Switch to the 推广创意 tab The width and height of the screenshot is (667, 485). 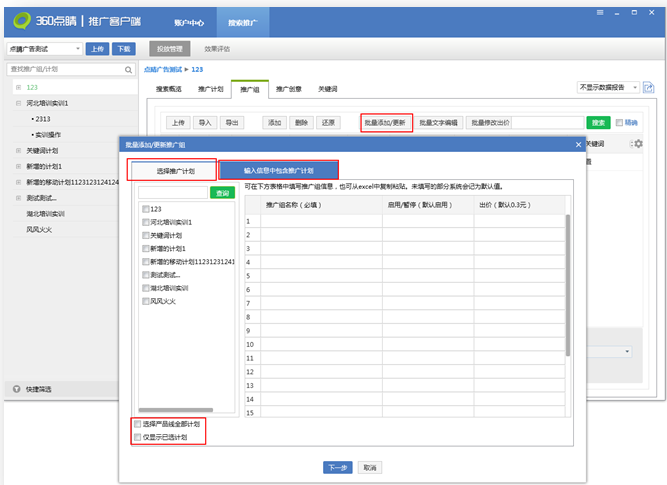[288, 89]
